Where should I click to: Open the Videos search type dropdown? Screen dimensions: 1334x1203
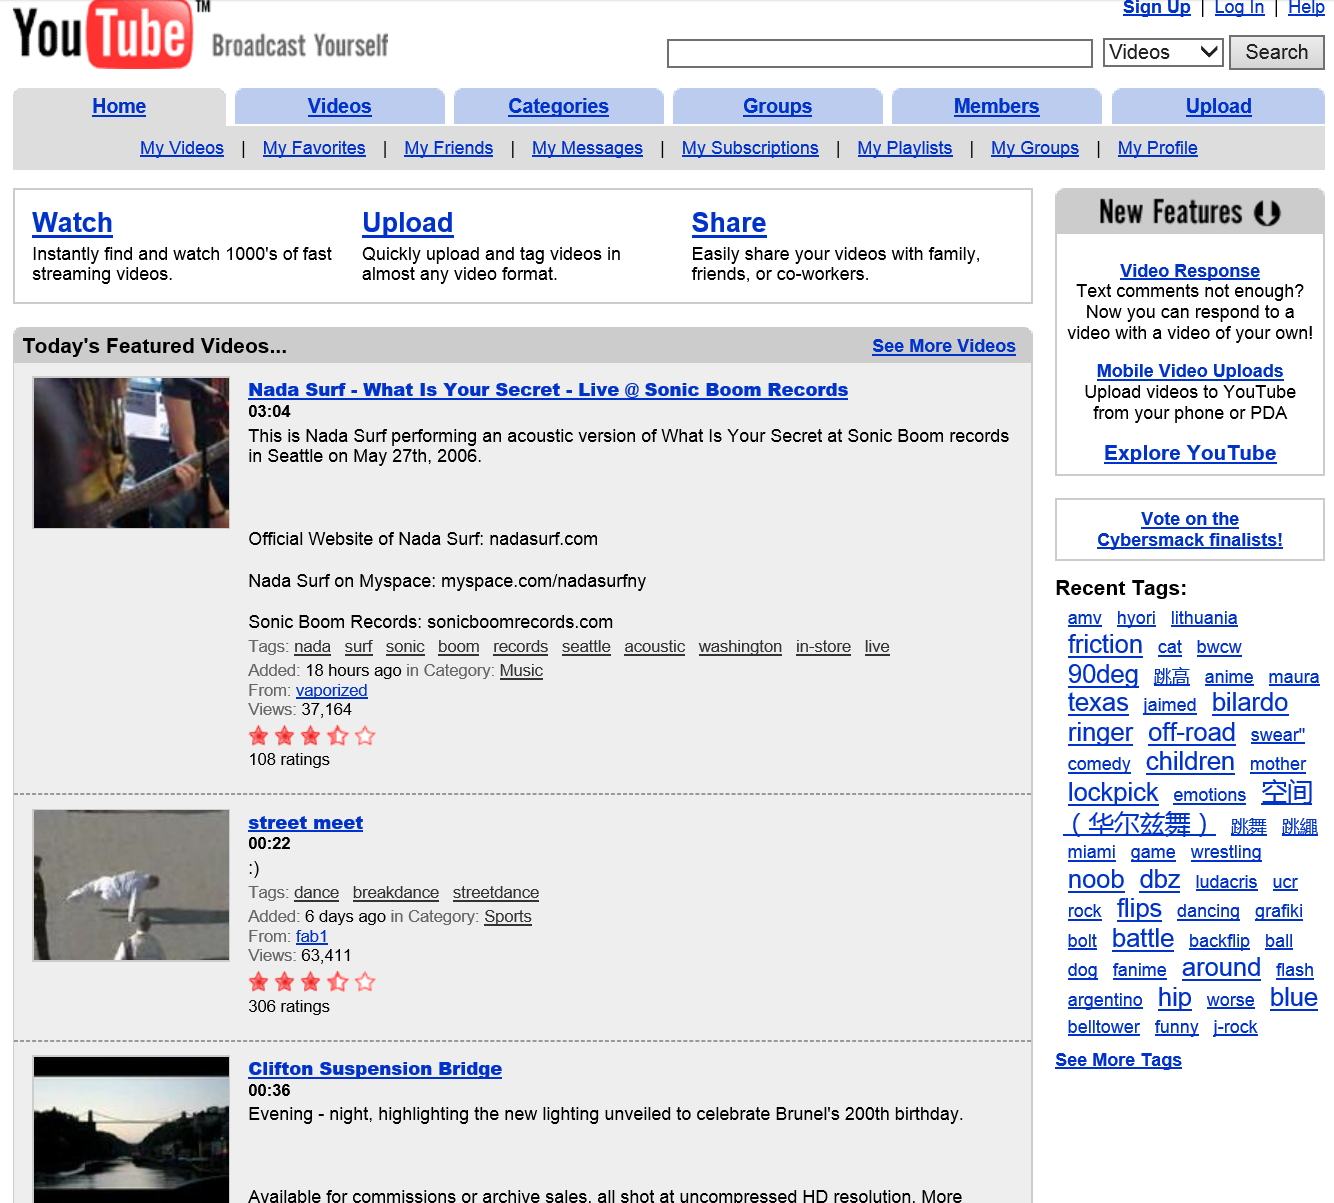click(x=1163, y=52)
